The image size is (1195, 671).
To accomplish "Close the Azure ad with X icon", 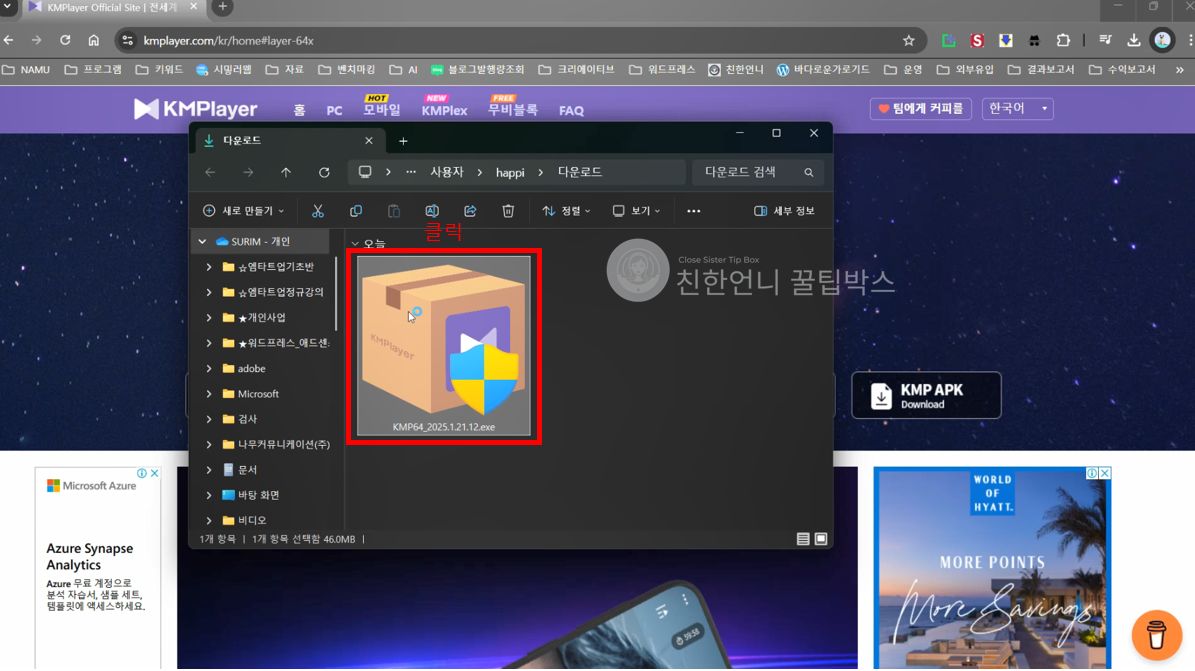I will pyautogui.click(x=155, y=474).
